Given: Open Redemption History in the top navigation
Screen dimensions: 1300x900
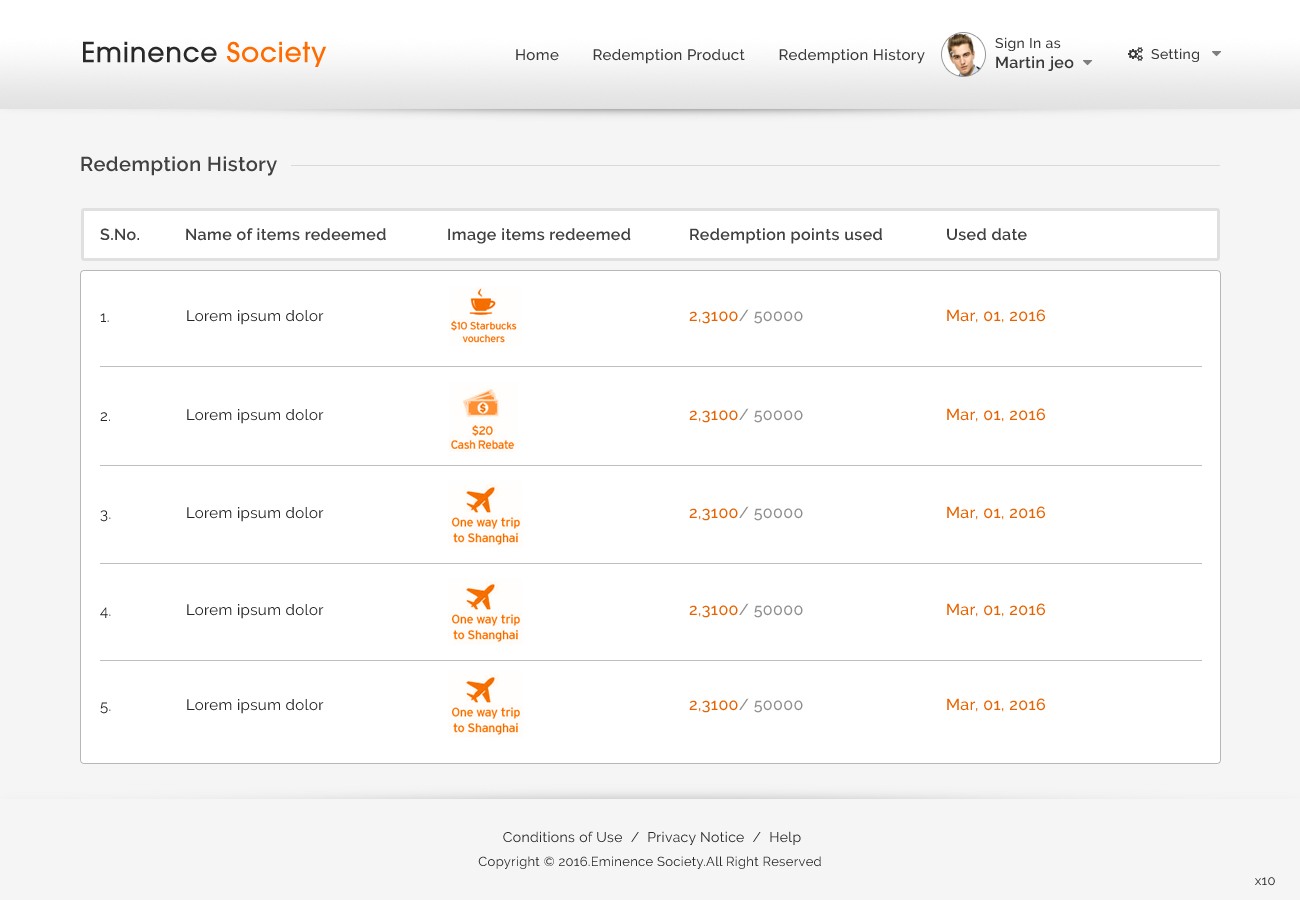Looking at the screenshot, I should click(x=851, y=55).
